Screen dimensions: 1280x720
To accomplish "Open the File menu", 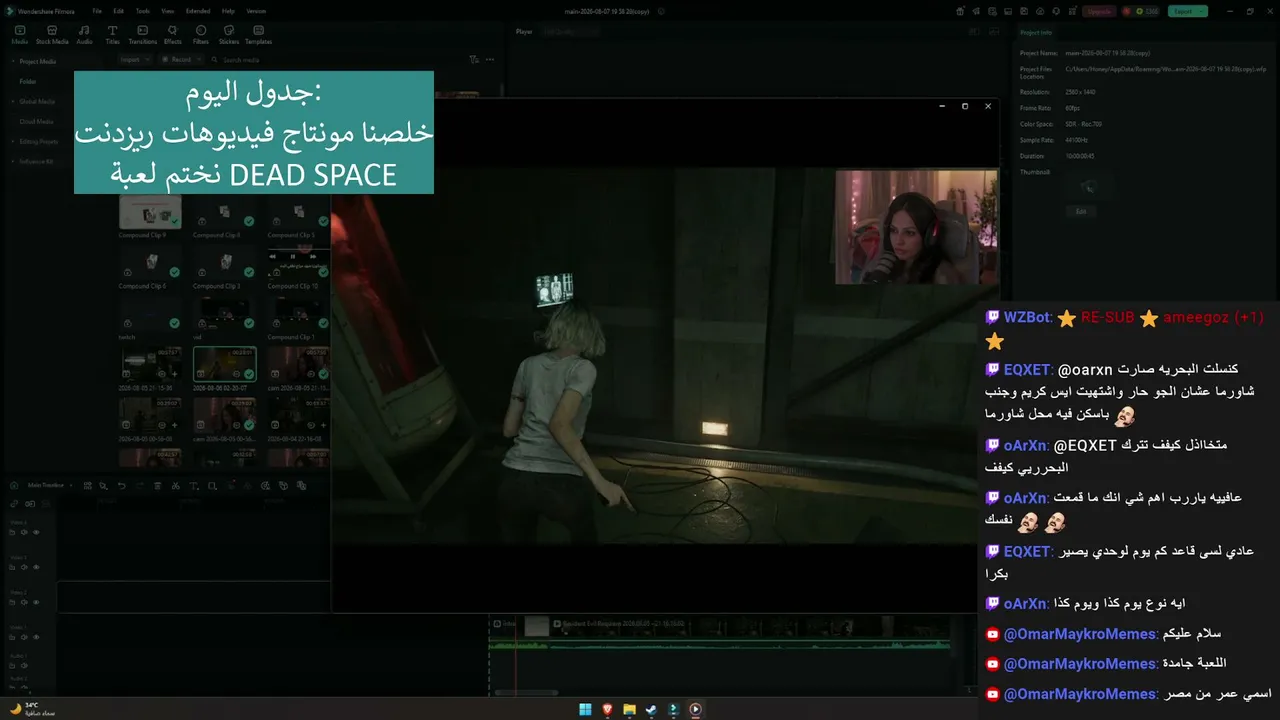I will (x=97, y=11).
